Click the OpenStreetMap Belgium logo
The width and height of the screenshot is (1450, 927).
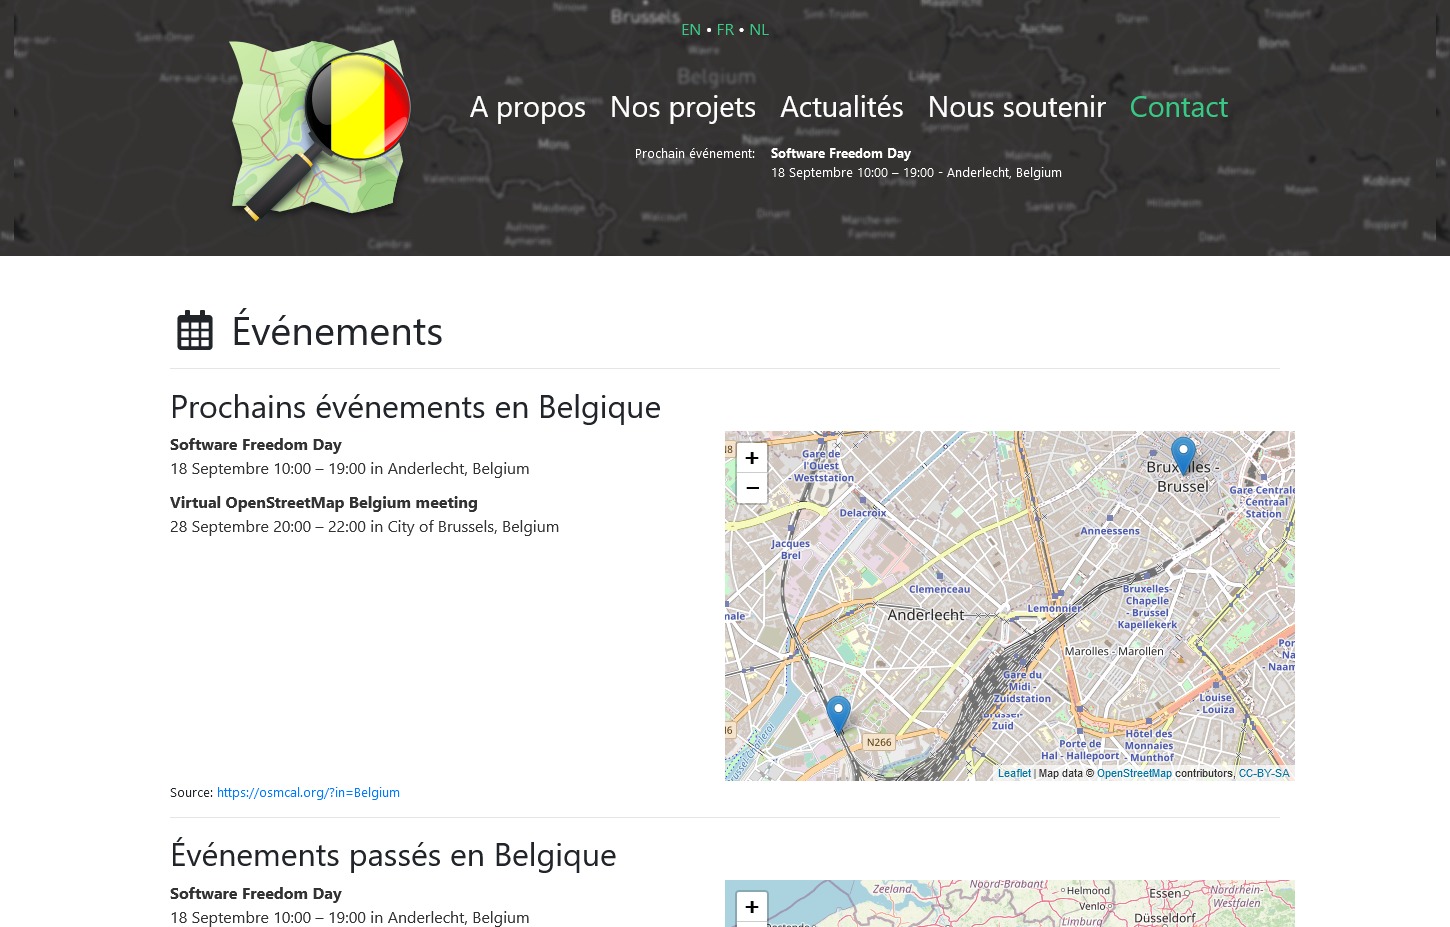tap(320, 129)
